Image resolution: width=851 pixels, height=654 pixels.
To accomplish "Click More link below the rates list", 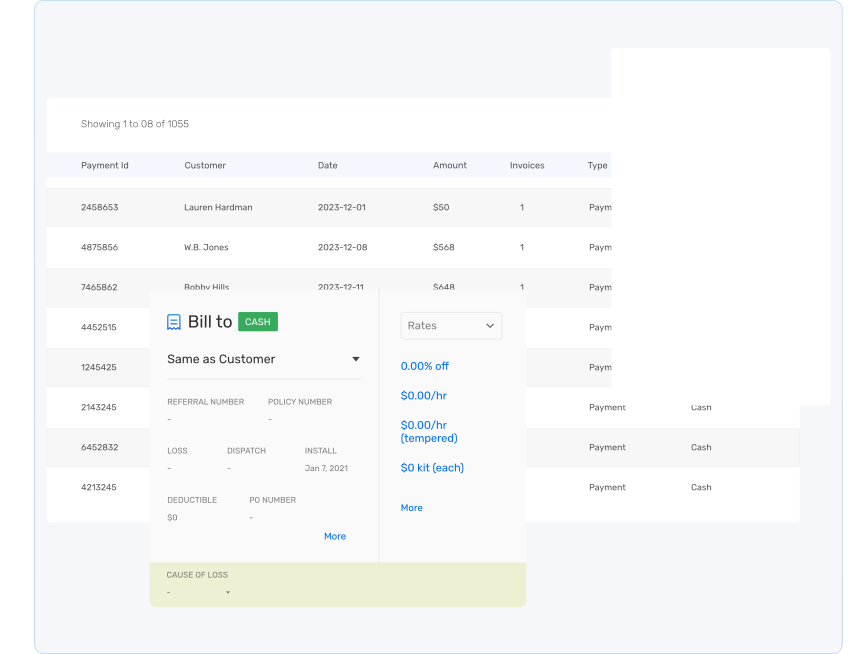I will click(411, 508).
